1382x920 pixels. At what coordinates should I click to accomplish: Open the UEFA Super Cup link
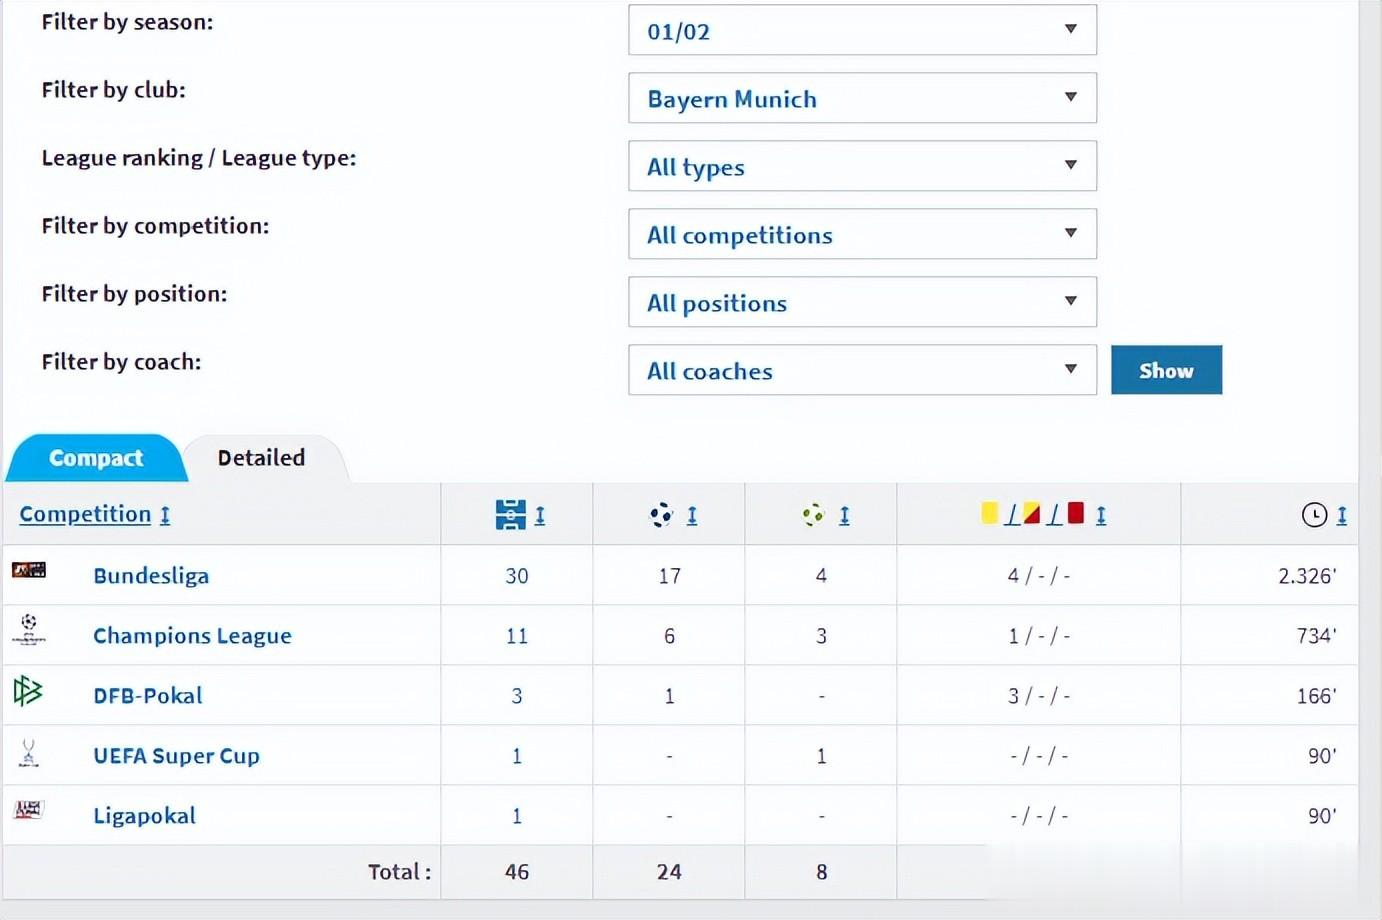pyautogui.click(x=176, y=756)
